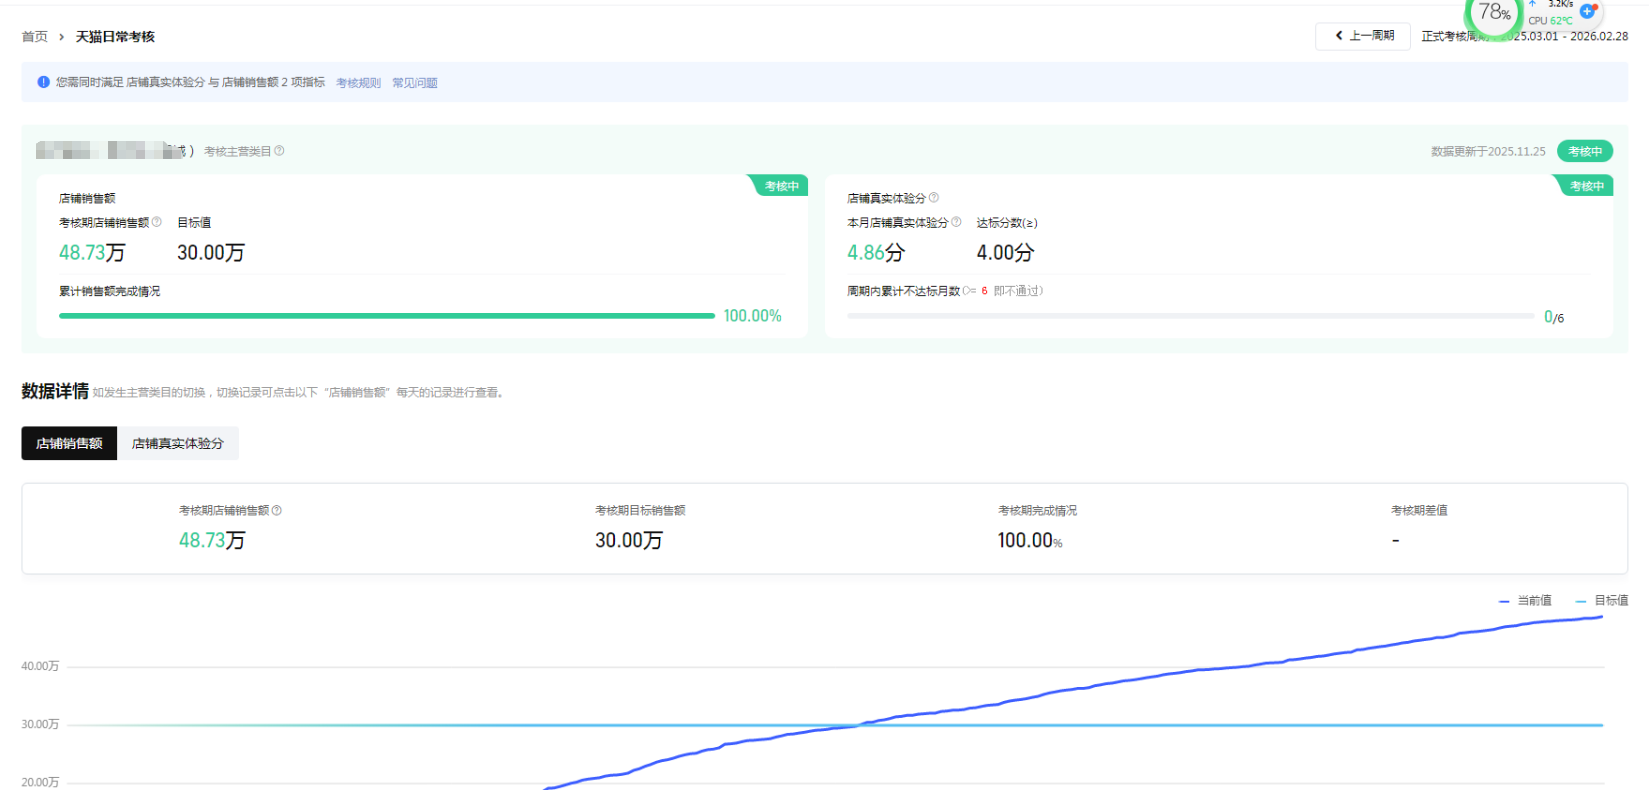Switch to the 店铺真实体验分 tab
This screenshot has height=790, width=1649.
(x=178, y=443)
